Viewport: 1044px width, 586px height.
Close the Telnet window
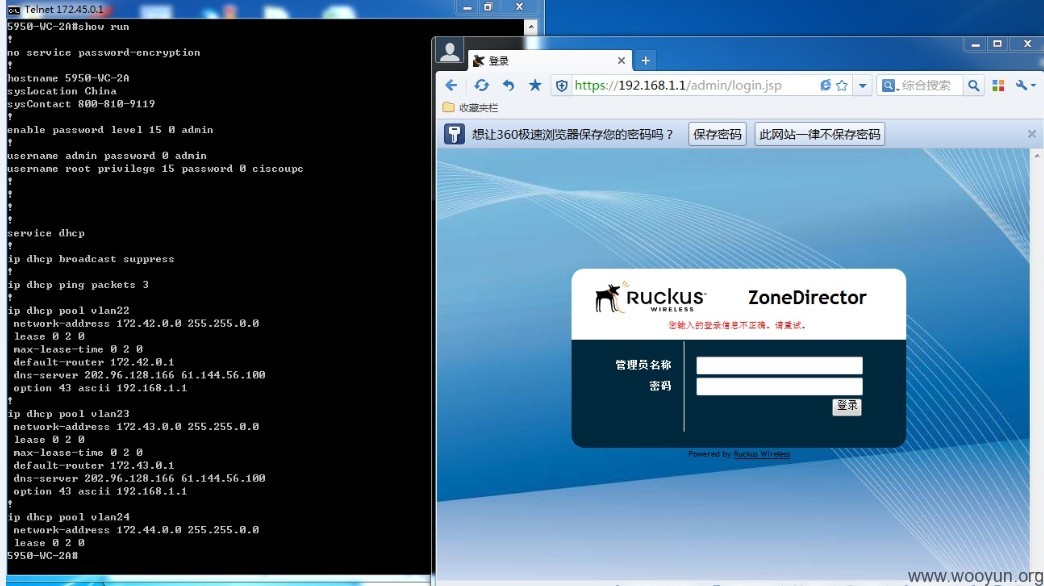click(519, 7)
